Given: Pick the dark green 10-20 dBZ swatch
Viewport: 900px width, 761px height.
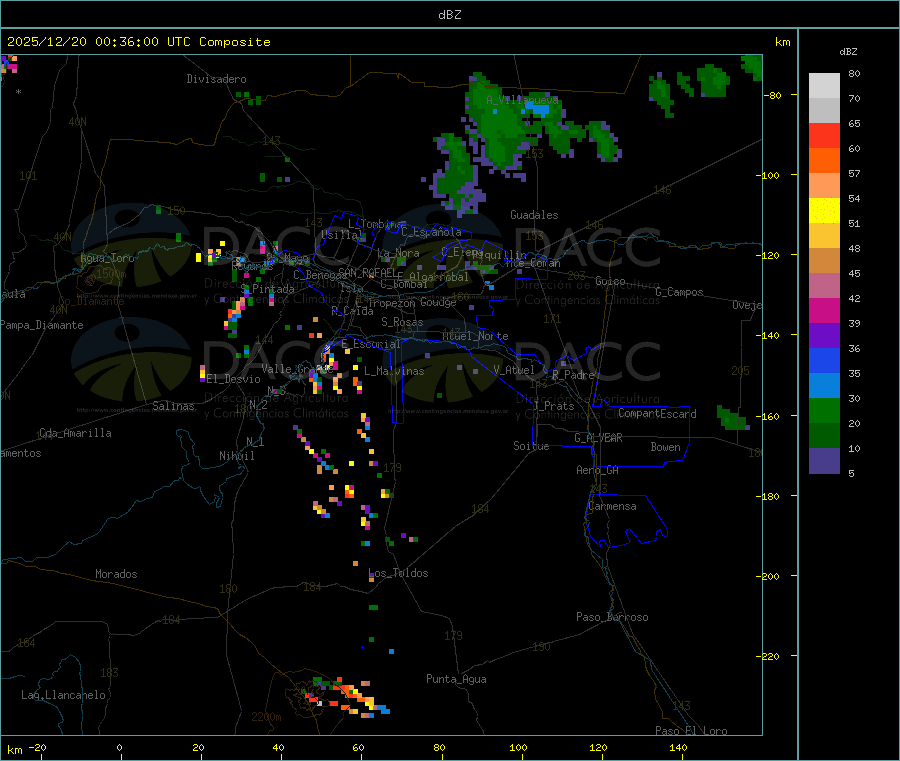Looking at the screenshot, I should click(x=824, y=436).
